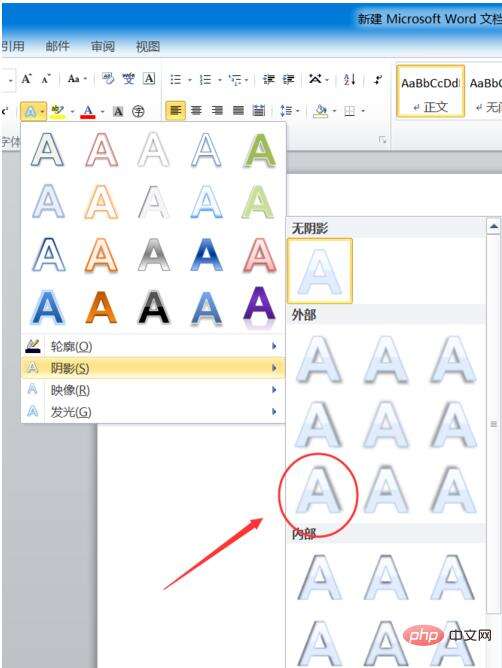
Task: Open the Paragraph dialog launcher
Action: tap(383, 139)
